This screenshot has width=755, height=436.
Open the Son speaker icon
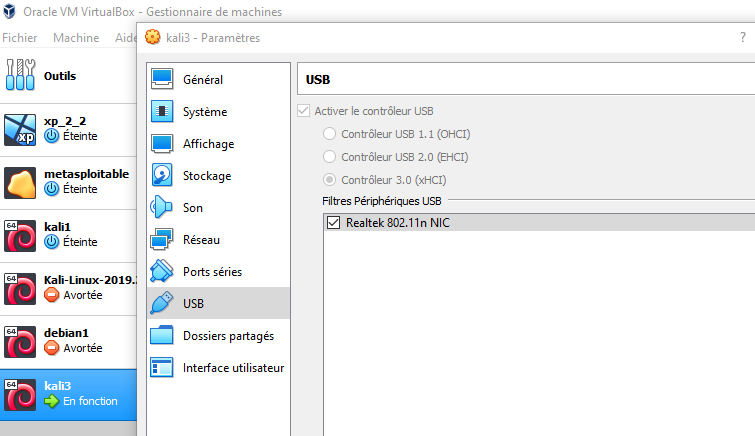point(161,207)
